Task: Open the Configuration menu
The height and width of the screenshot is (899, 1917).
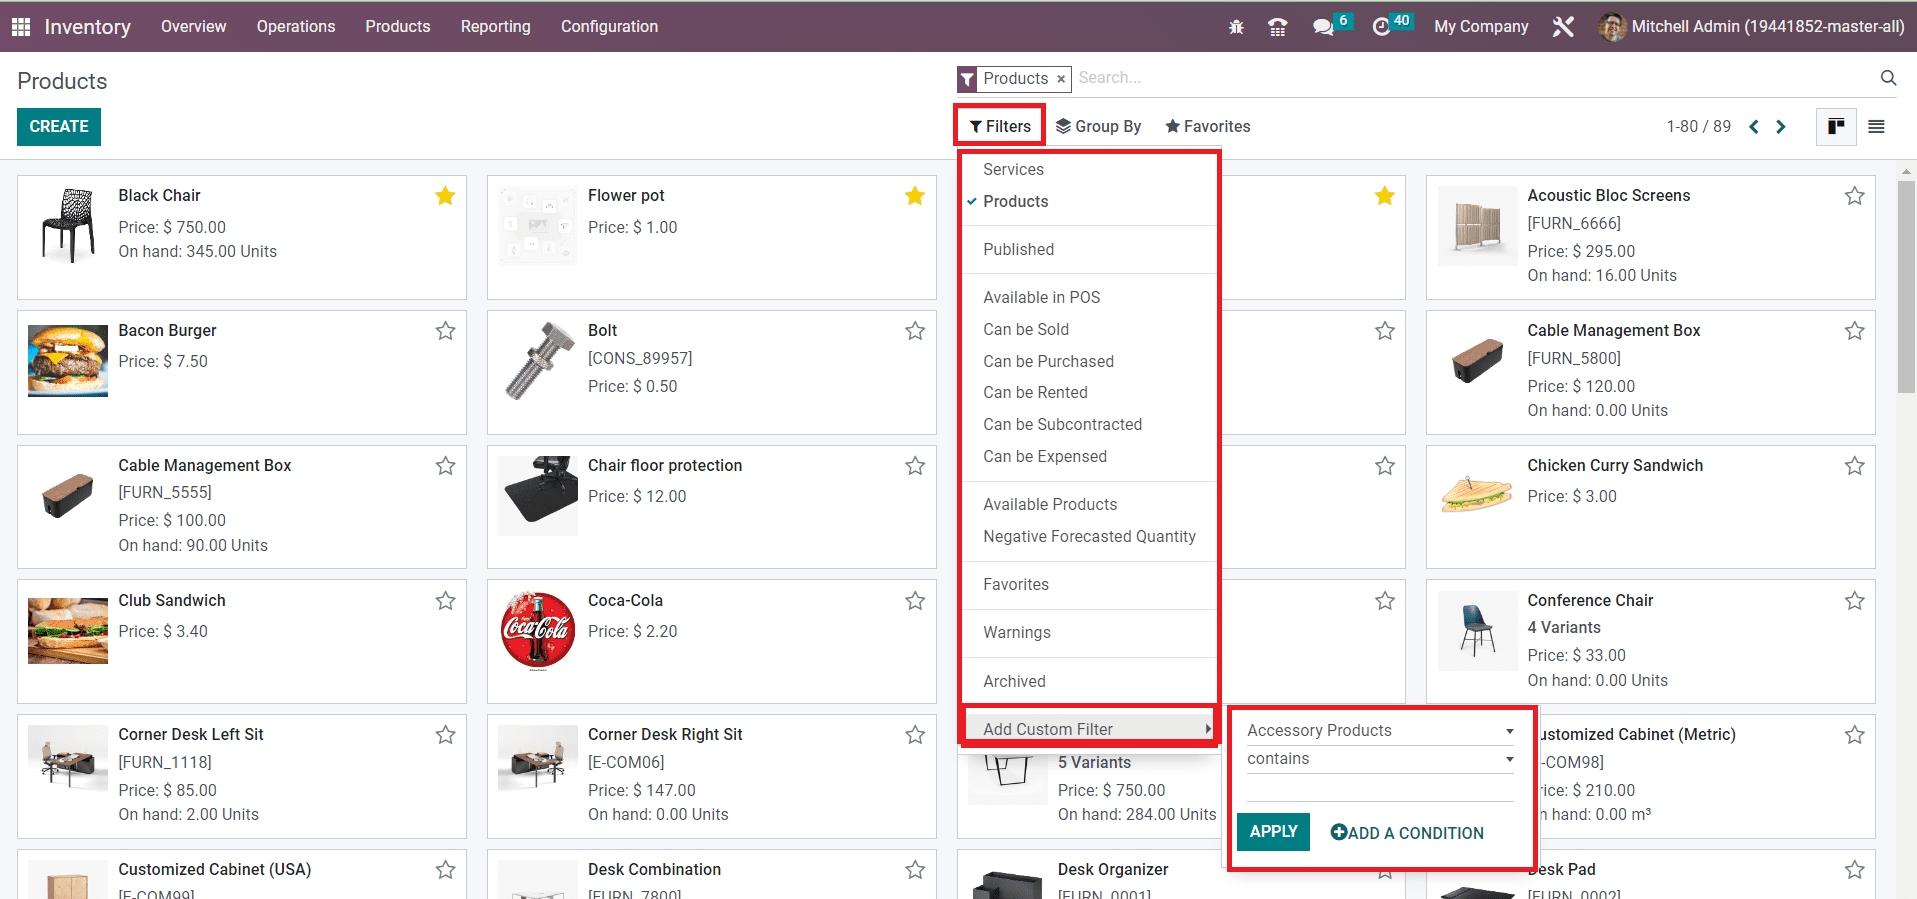Action: (609, 27)
